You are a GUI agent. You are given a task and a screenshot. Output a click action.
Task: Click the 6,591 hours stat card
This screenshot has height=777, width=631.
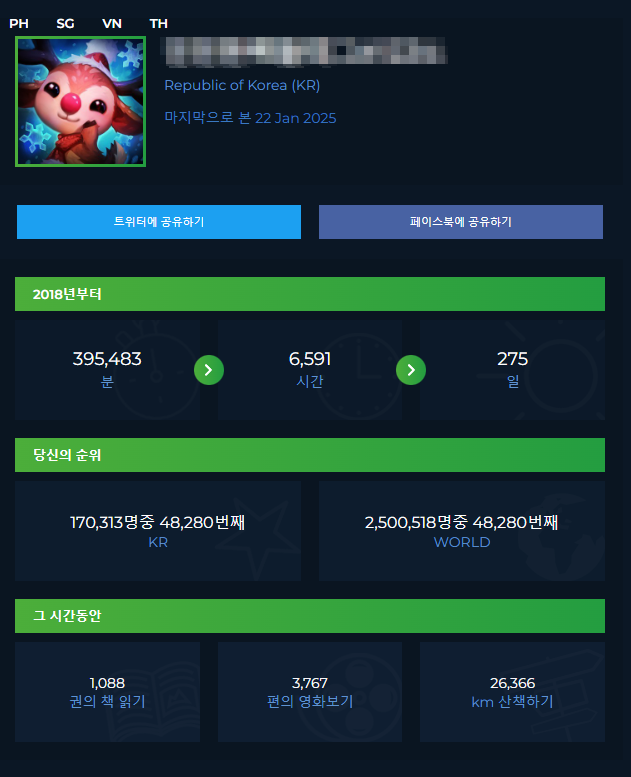pos(310,370)
